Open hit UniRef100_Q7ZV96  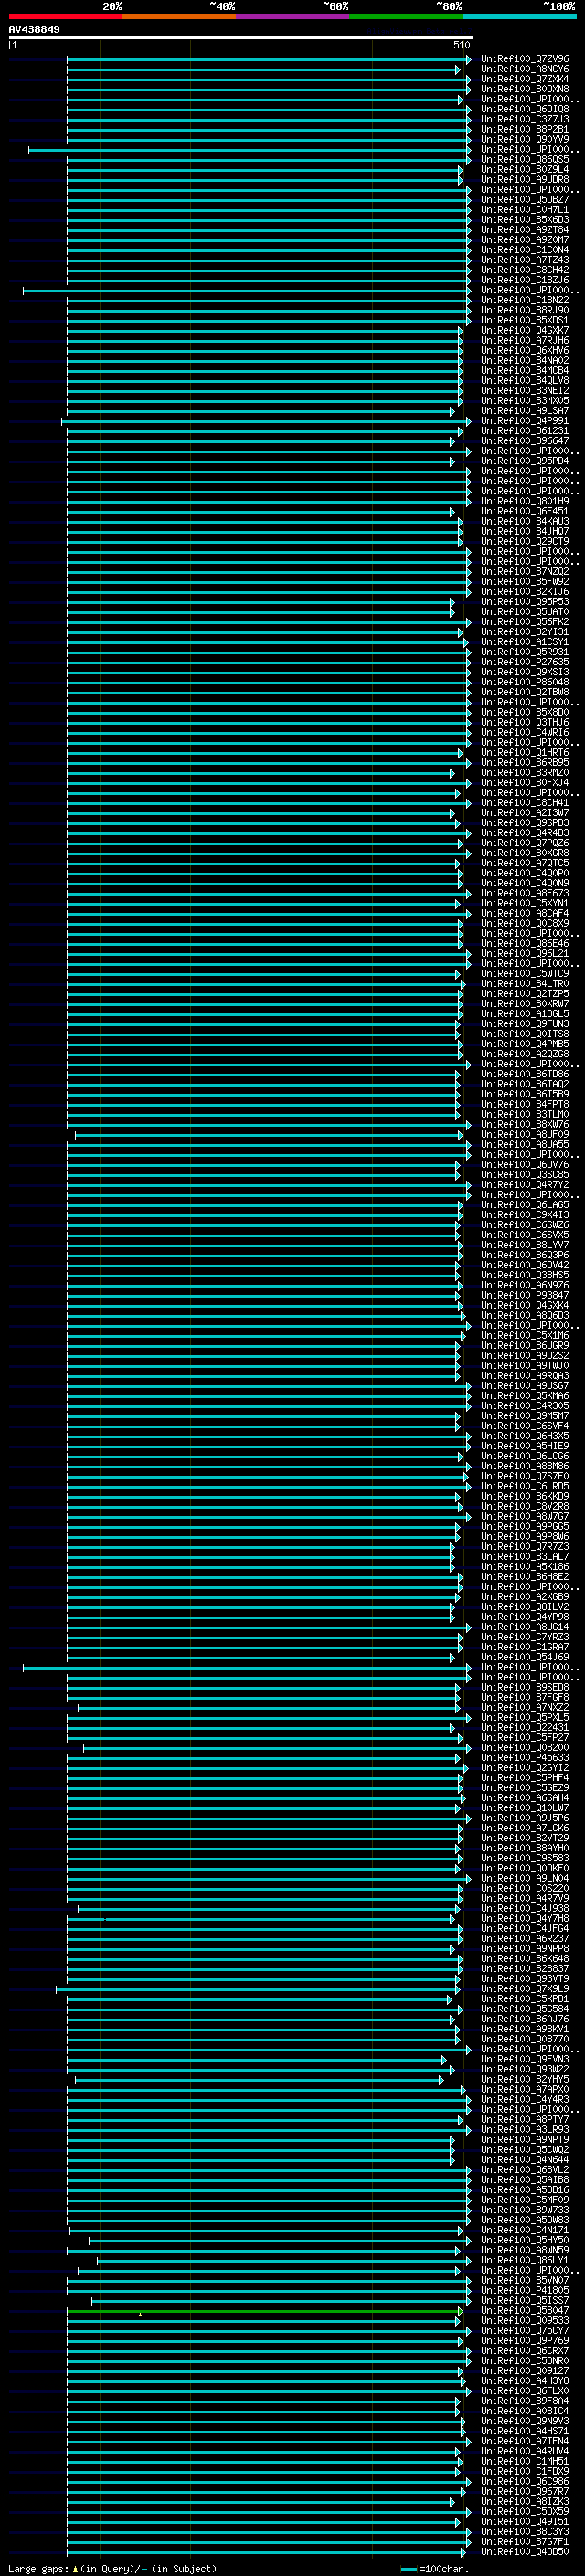(x=525, y=59)
